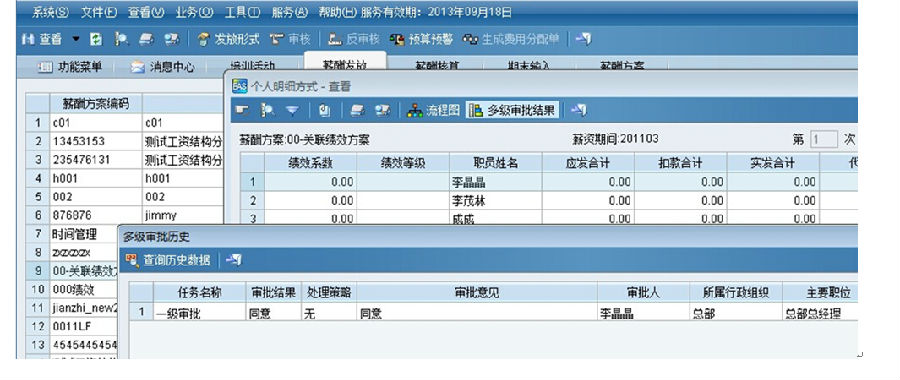The width and height of the screenshot is (900, 380).
Task: Click the 反审核 toolbar button
Action: point(354,39)
